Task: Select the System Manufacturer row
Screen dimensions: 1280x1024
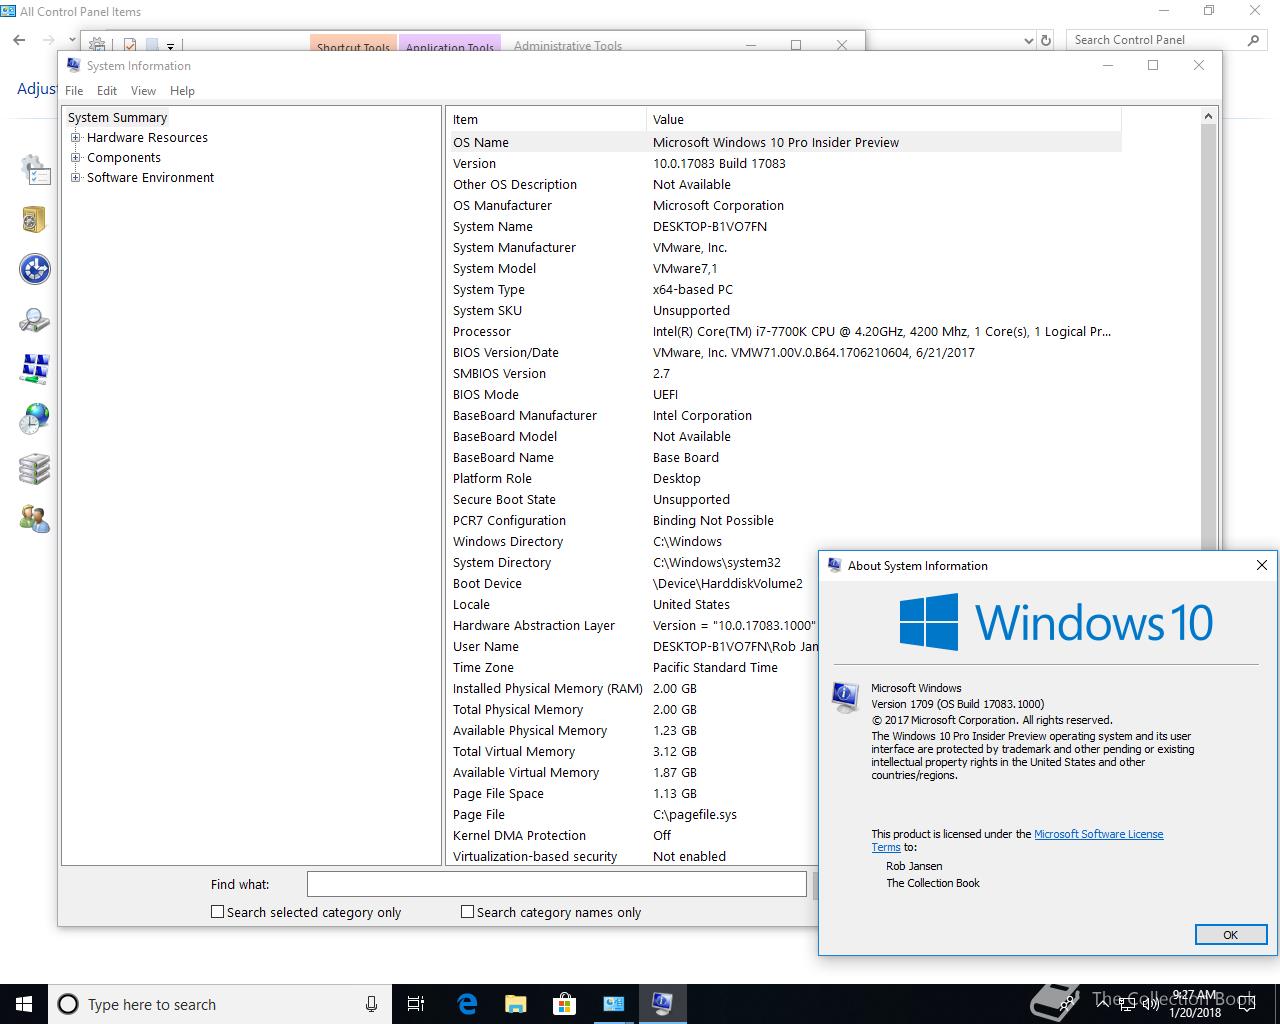Action: click(x=785, y=247)
